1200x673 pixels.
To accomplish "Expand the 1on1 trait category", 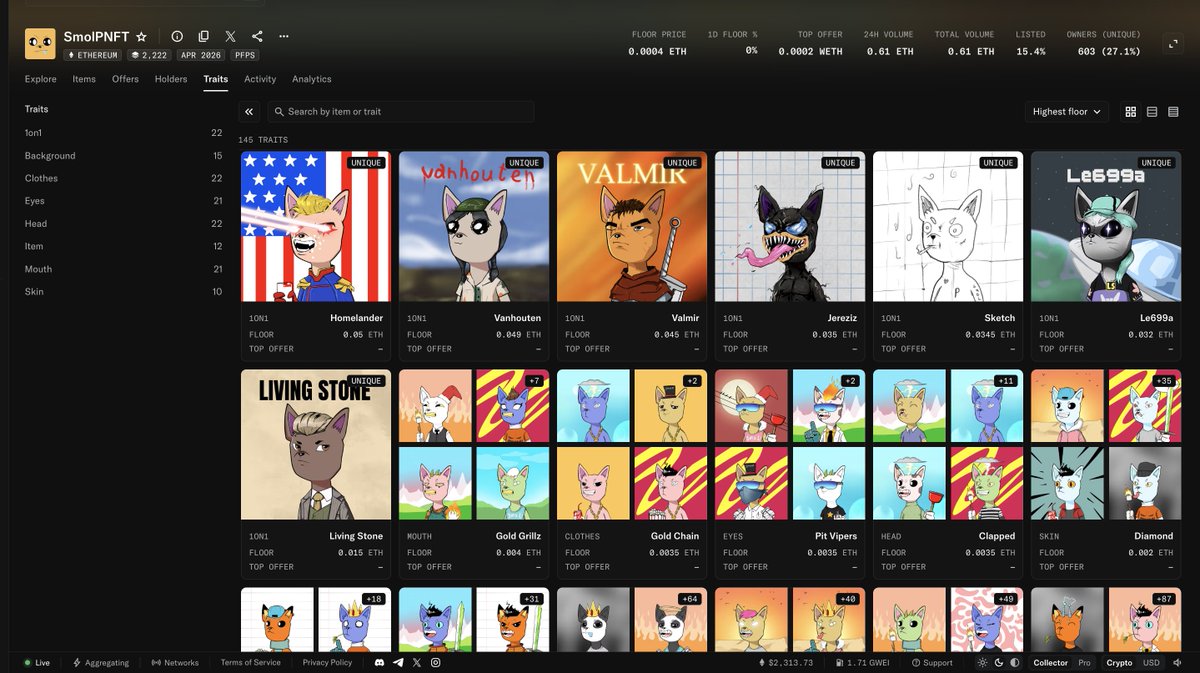I will click(123, 133).
